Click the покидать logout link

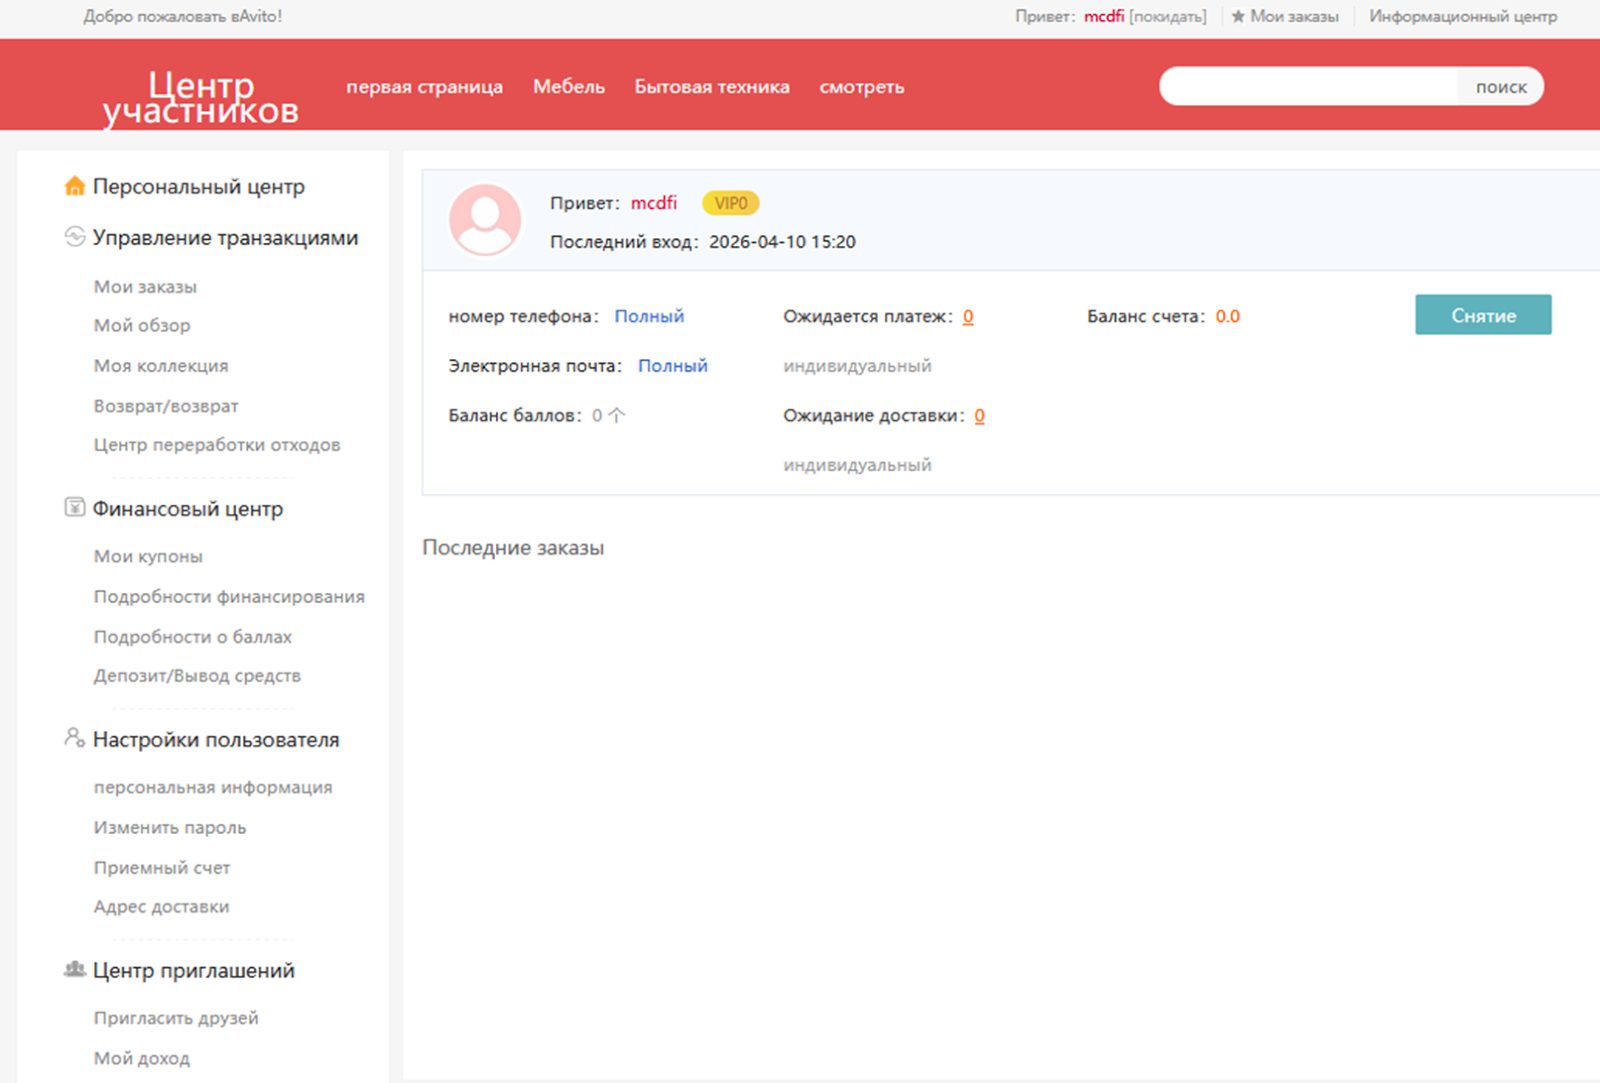[1167, 17]
